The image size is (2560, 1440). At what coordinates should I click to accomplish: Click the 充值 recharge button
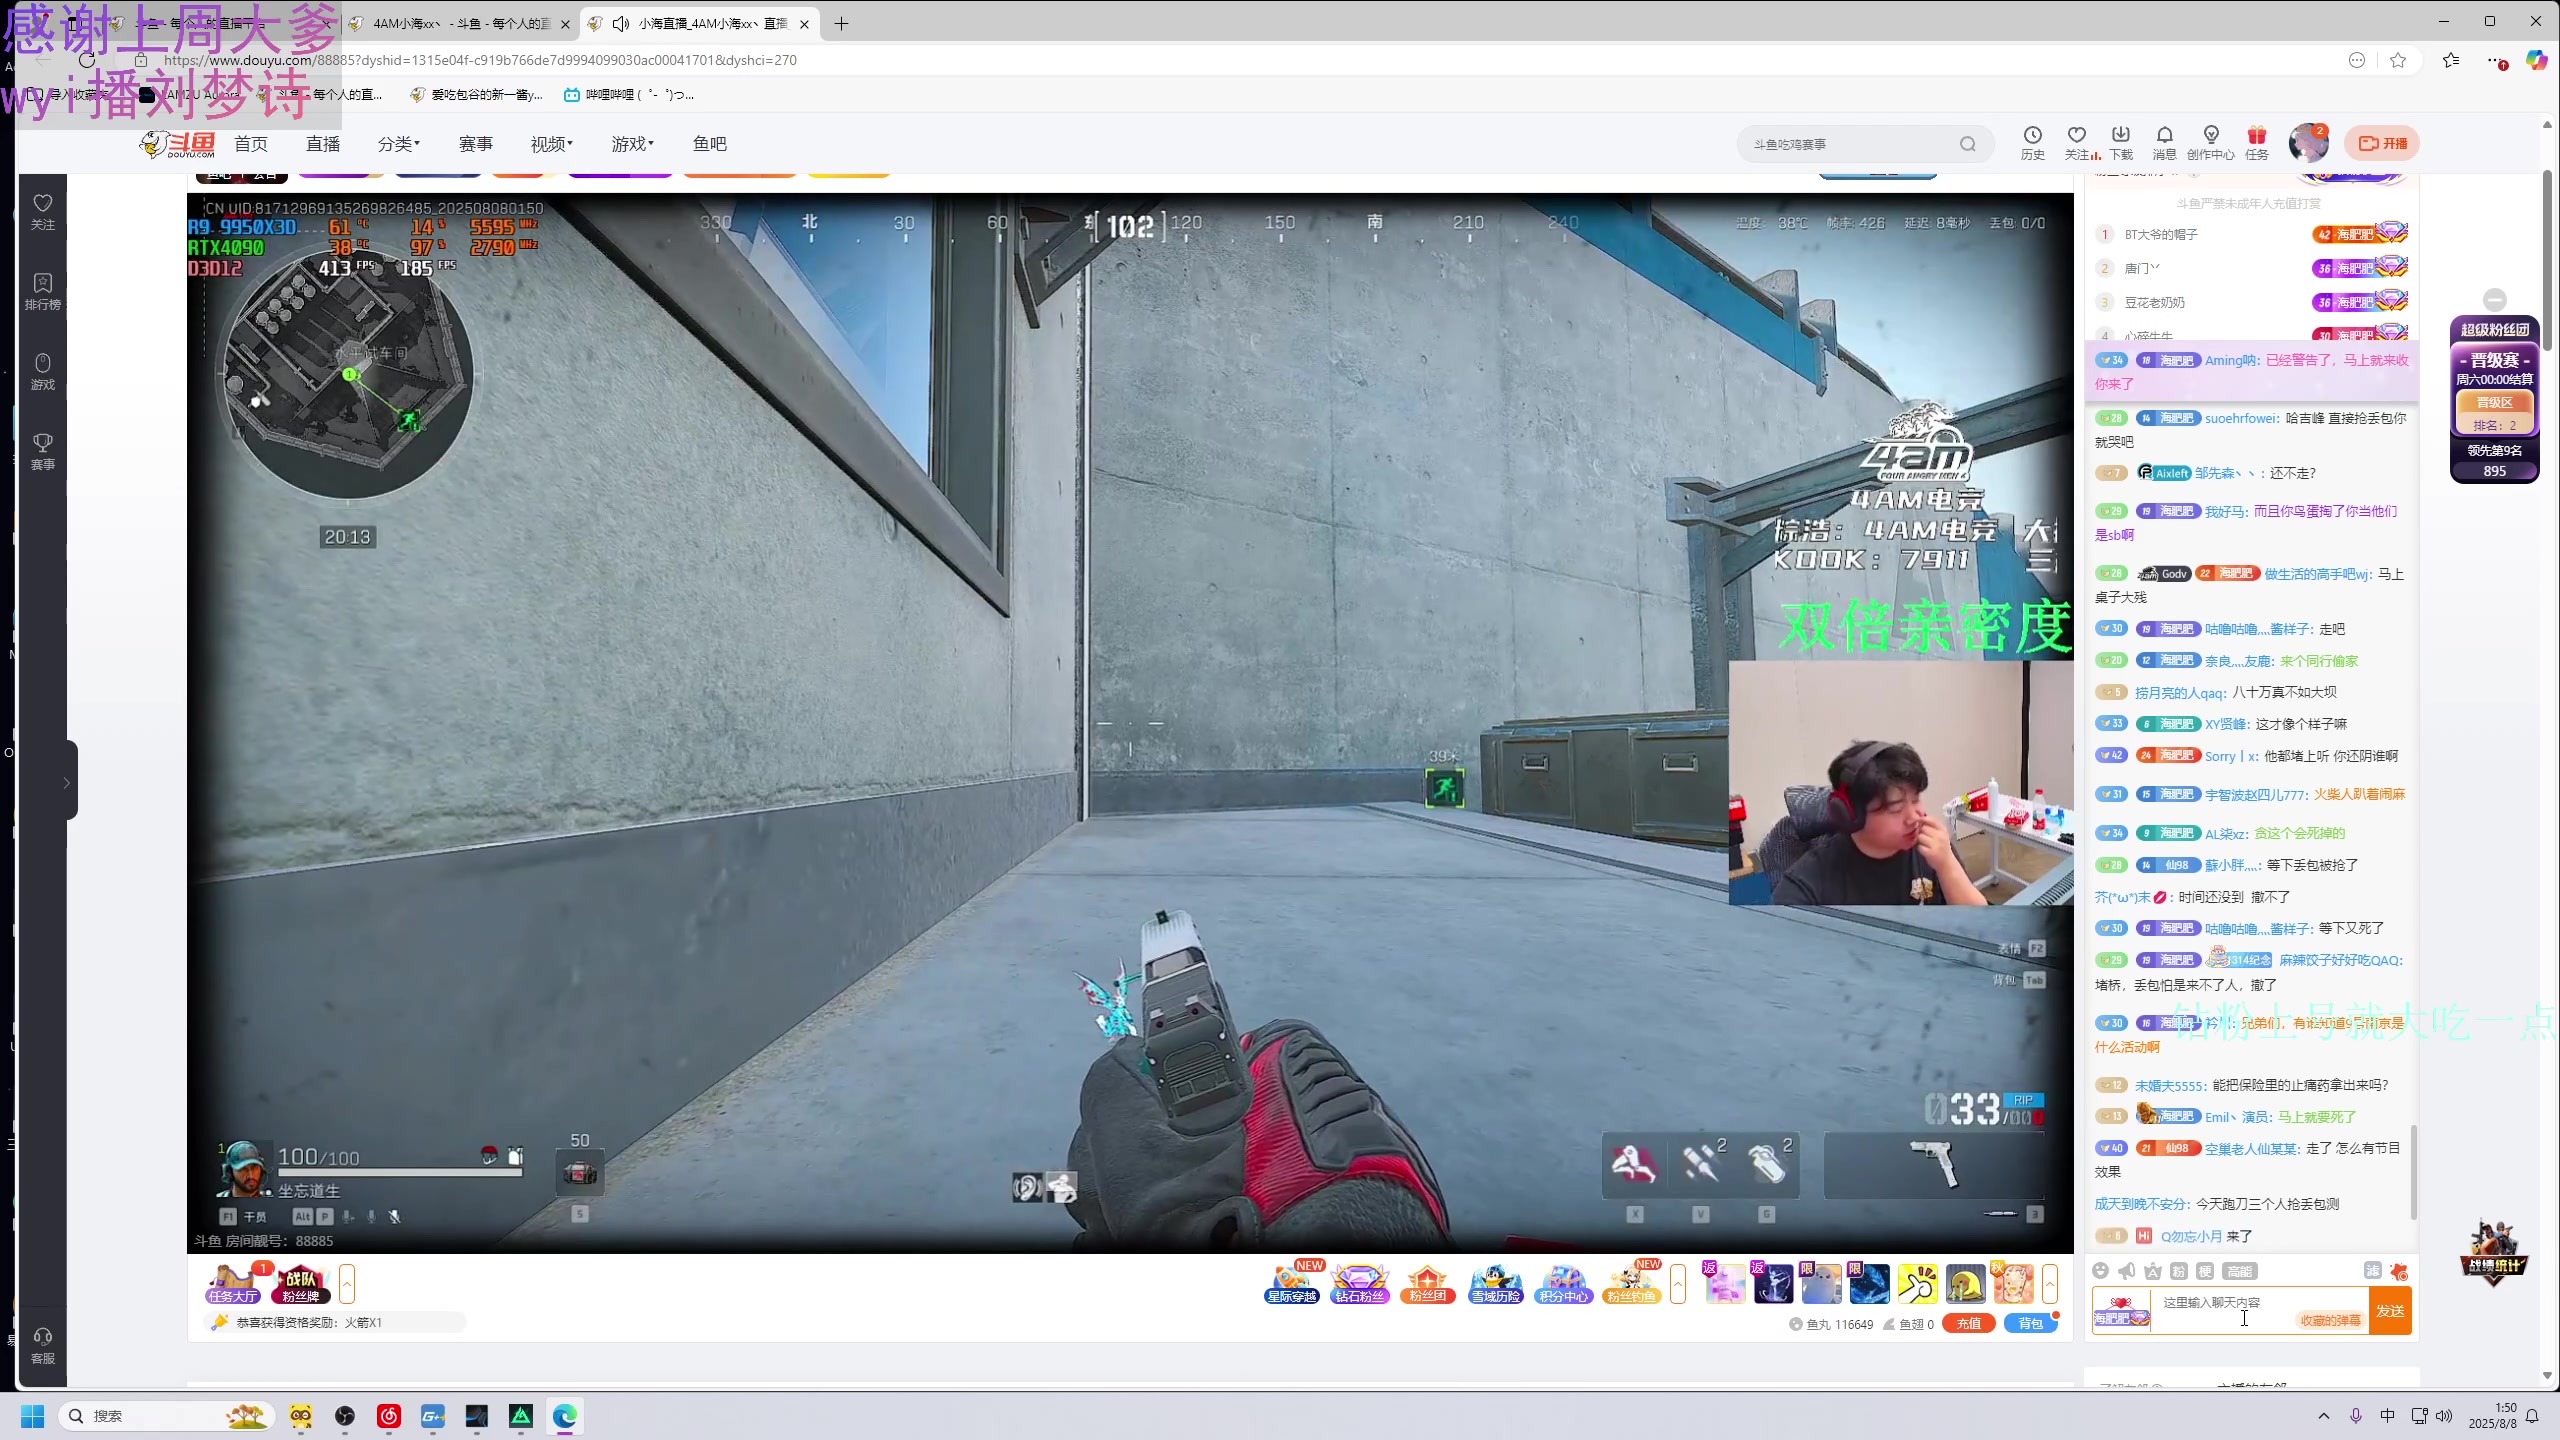[1968, 1323]
